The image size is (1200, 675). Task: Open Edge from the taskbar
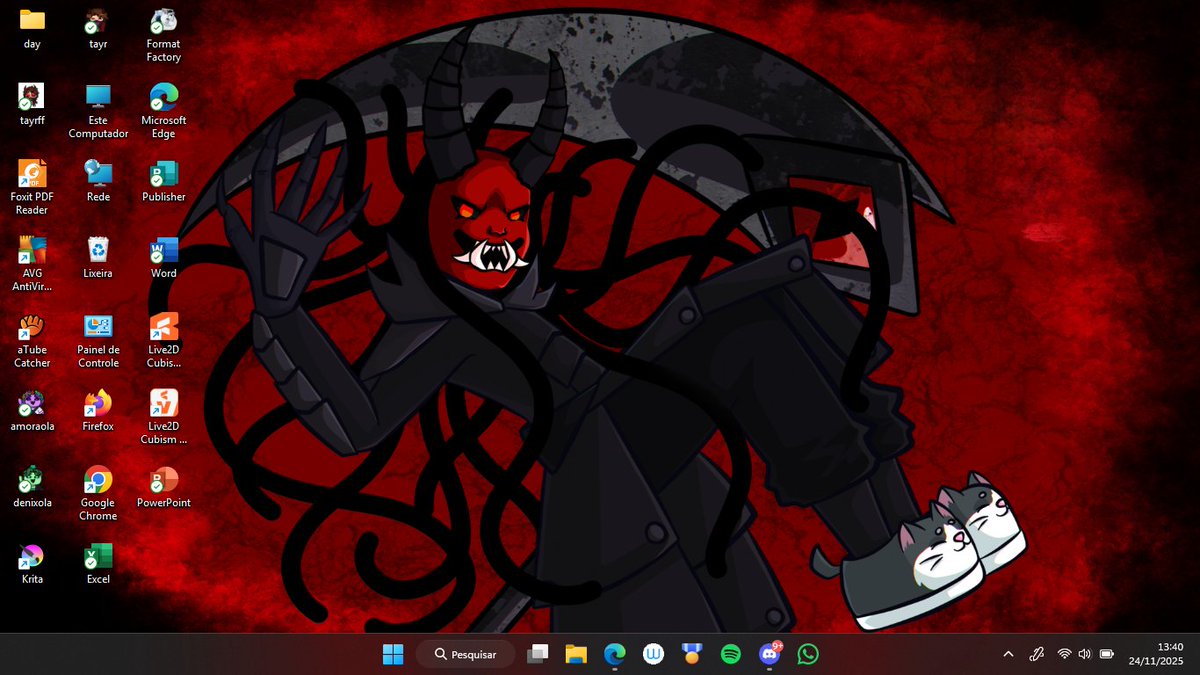point(615,654)
